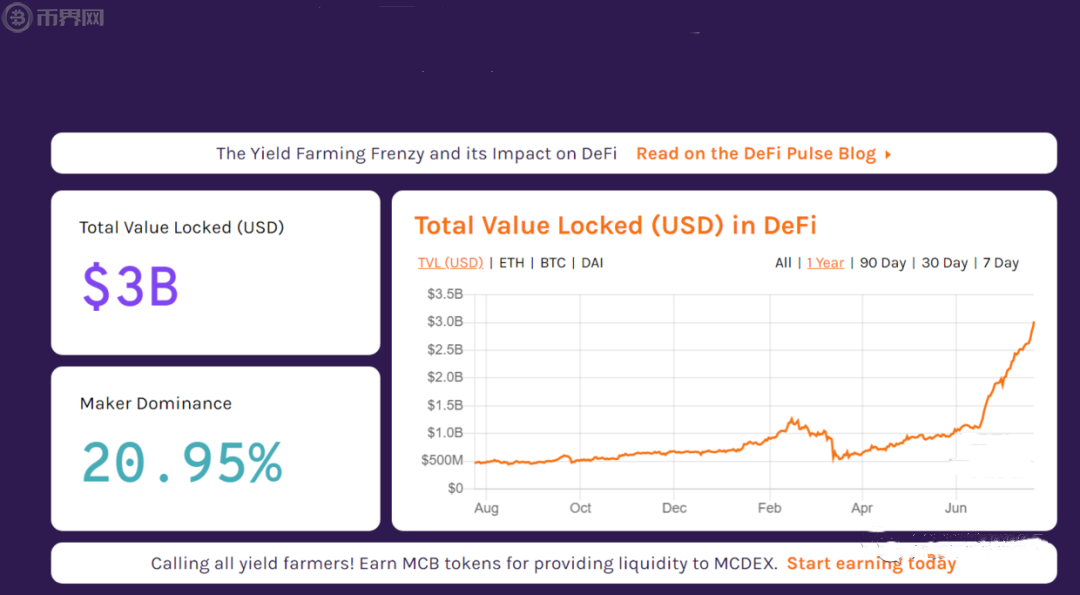Viewport: 1080px width, 595px height.
Task: Switch the chart to BTC
Action: (x=553, y=263)
